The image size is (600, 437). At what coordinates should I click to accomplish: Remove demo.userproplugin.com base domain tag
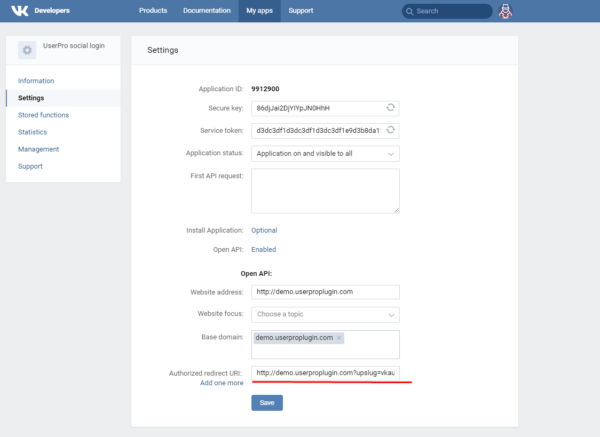pyautogui.click(x=339, y=338)
